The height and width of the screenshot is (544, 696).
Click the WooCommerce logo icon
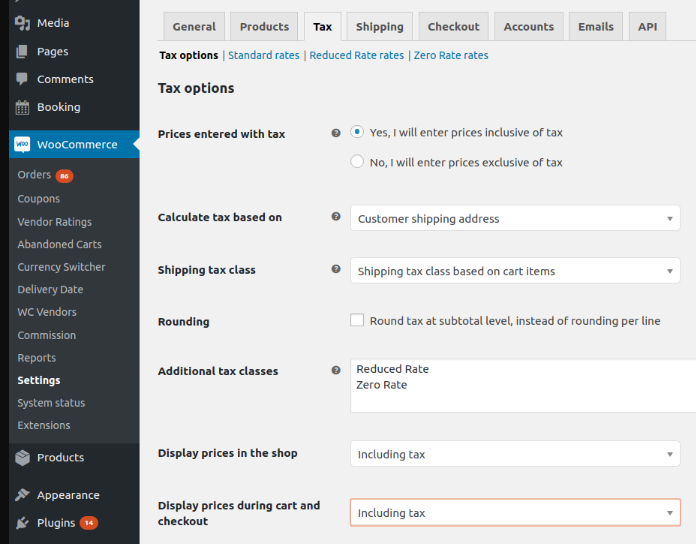(22, 144)
